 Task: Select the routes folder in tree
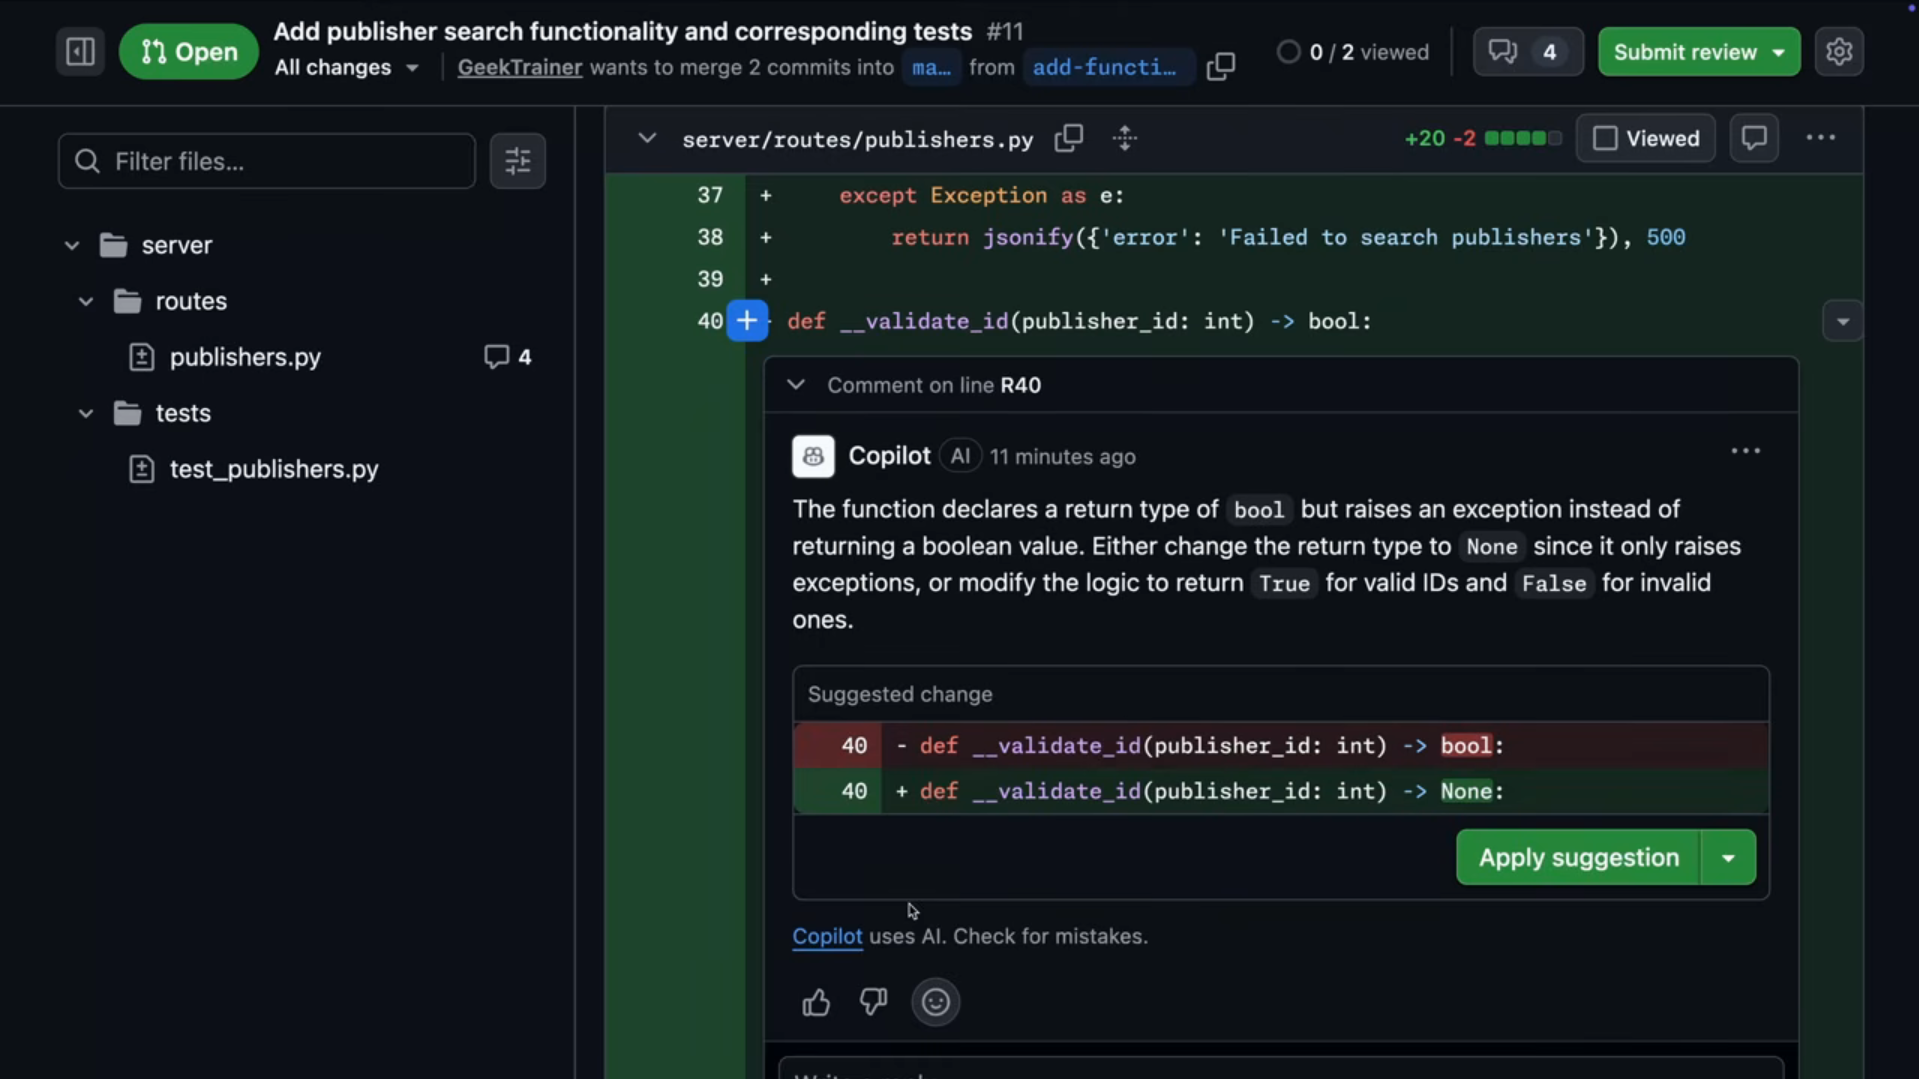tap(191, 301)
